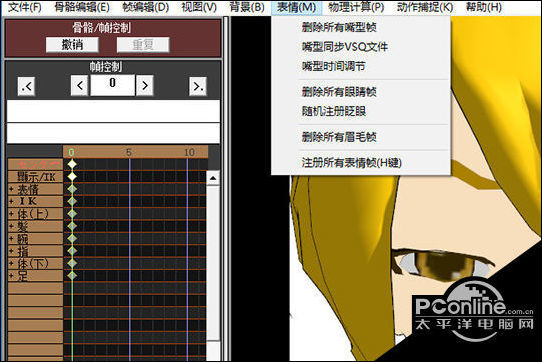
Task: Step forward one frame with > button
Action: pyautogui.click(x=145, y=85)
